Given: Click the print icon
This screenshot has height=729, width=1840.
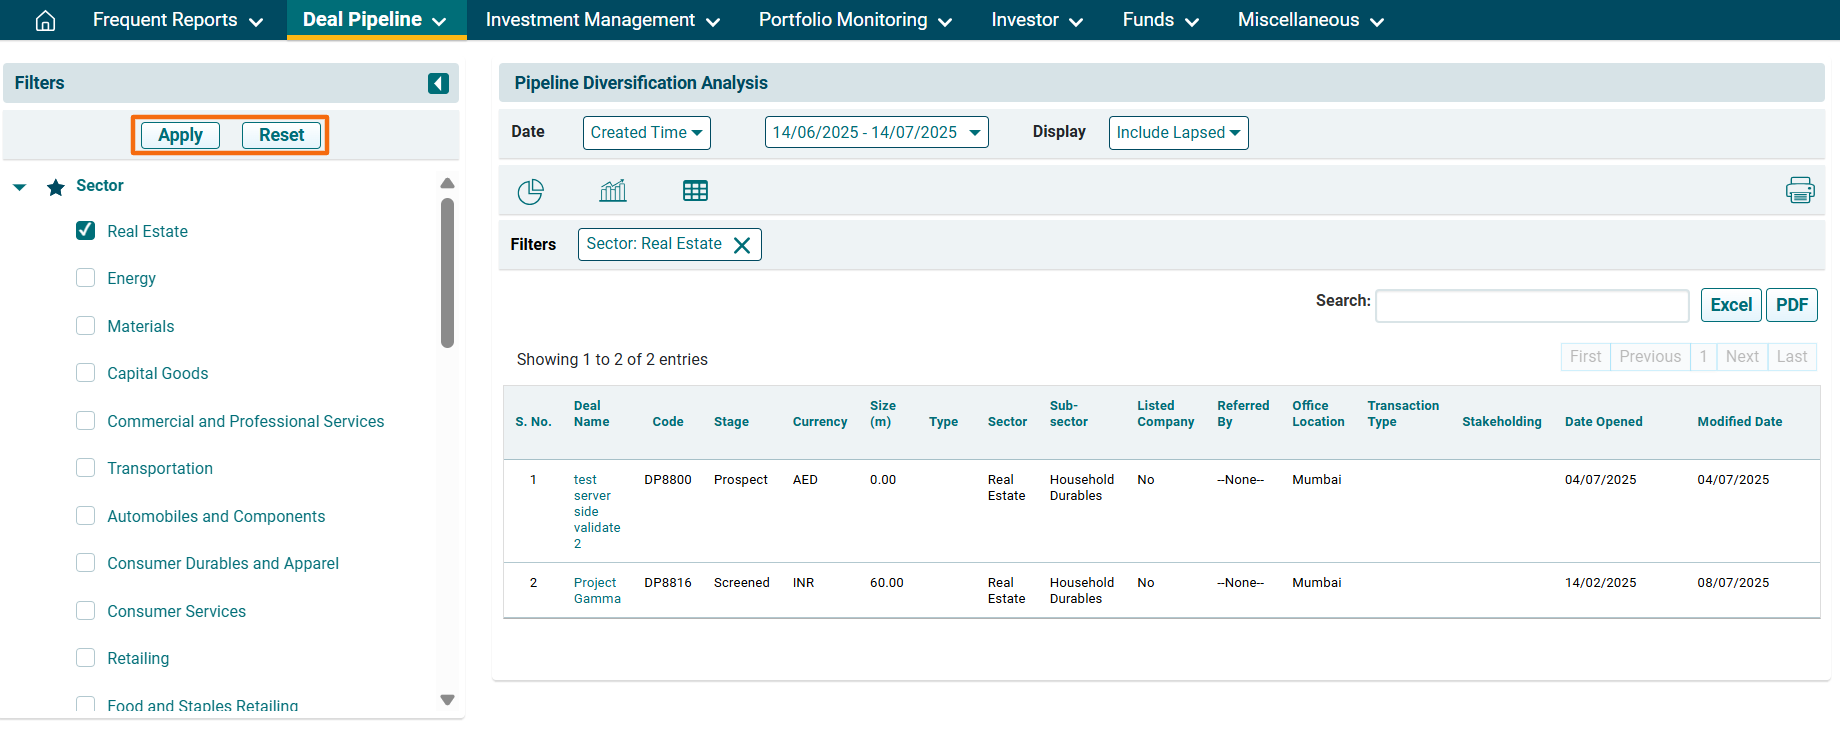Looking at the screenshot, I should pyautogui.click(x=1799, y=190).
